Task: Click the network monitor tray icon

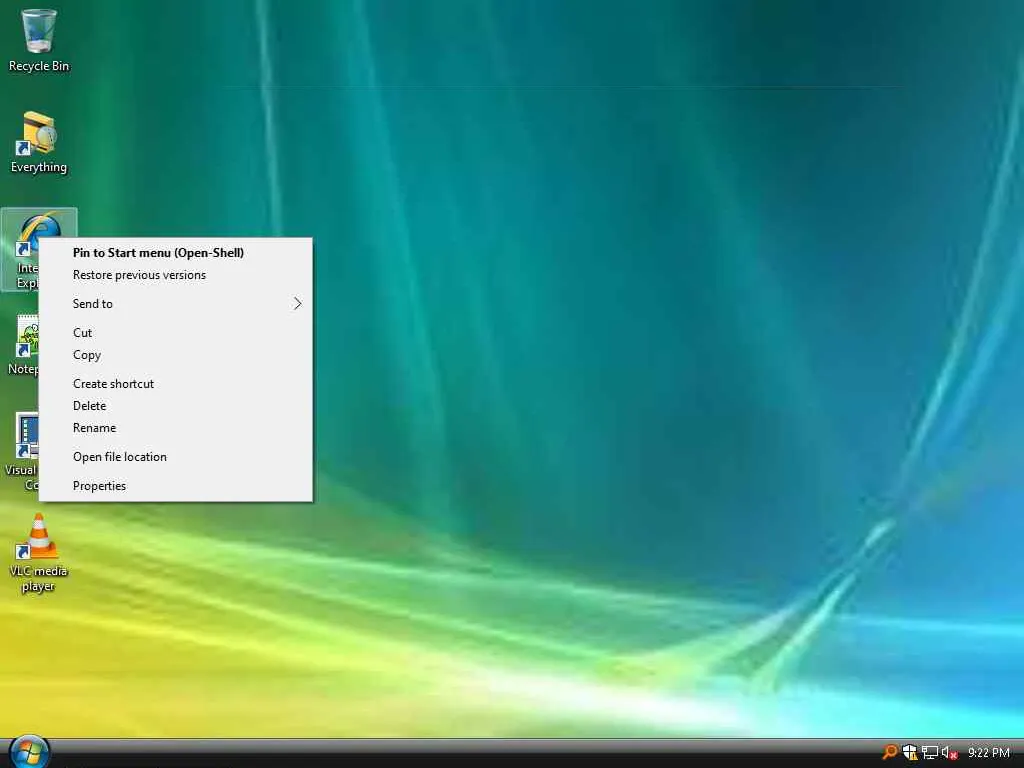Action: pos(930,752)
